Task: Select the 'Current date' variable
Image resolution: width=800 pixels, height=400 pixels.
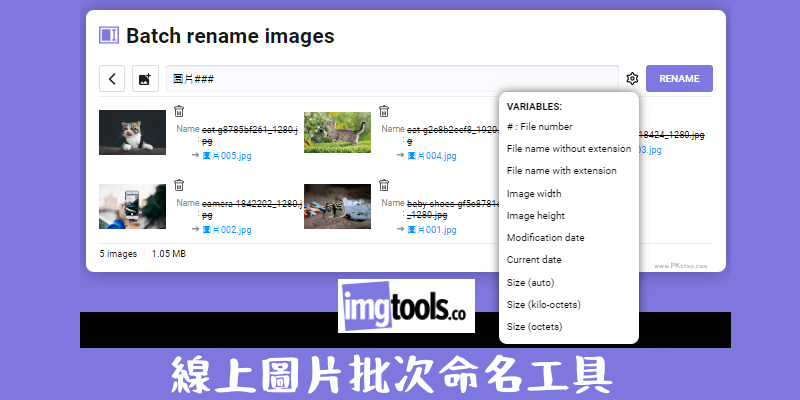Action: pyautogui.click(x=534, y=259)
